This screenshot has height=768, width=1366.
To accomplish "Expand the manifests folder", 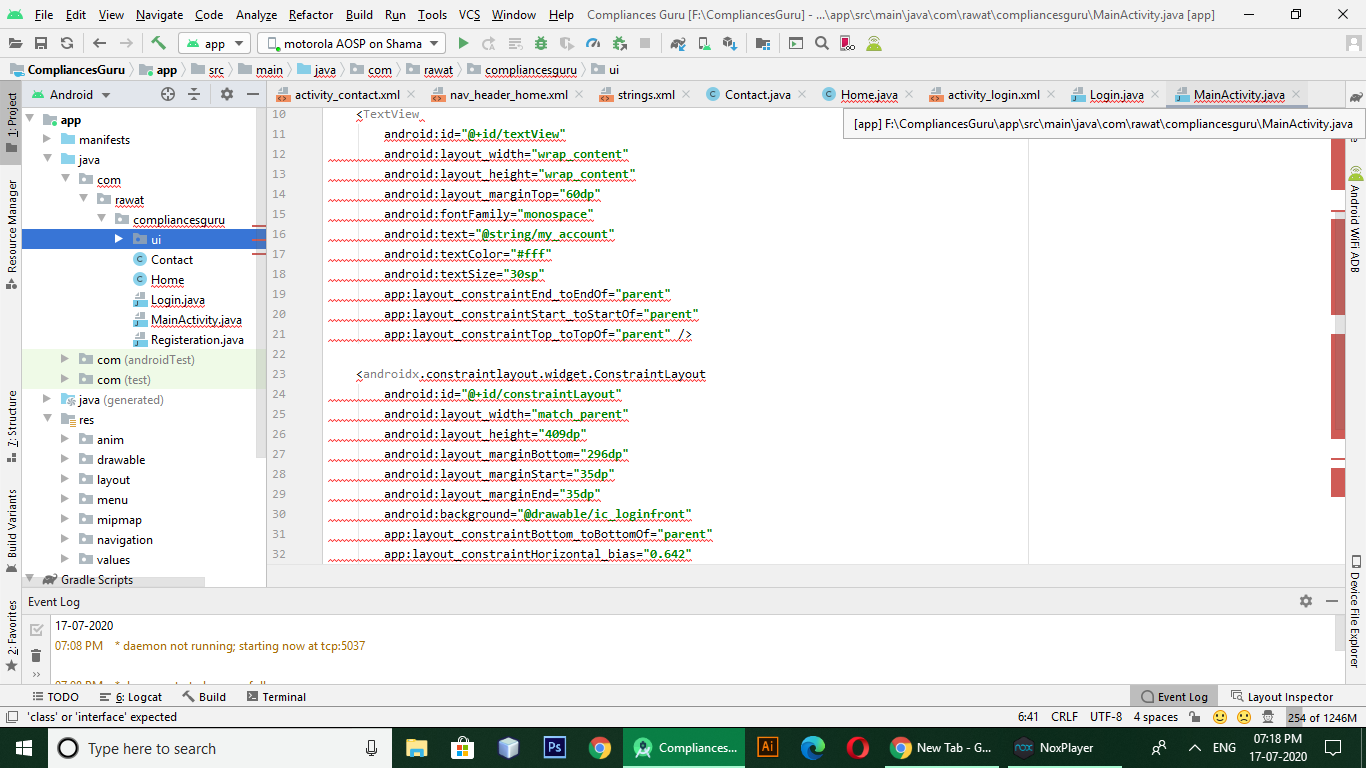I will [x=47, y=139].
